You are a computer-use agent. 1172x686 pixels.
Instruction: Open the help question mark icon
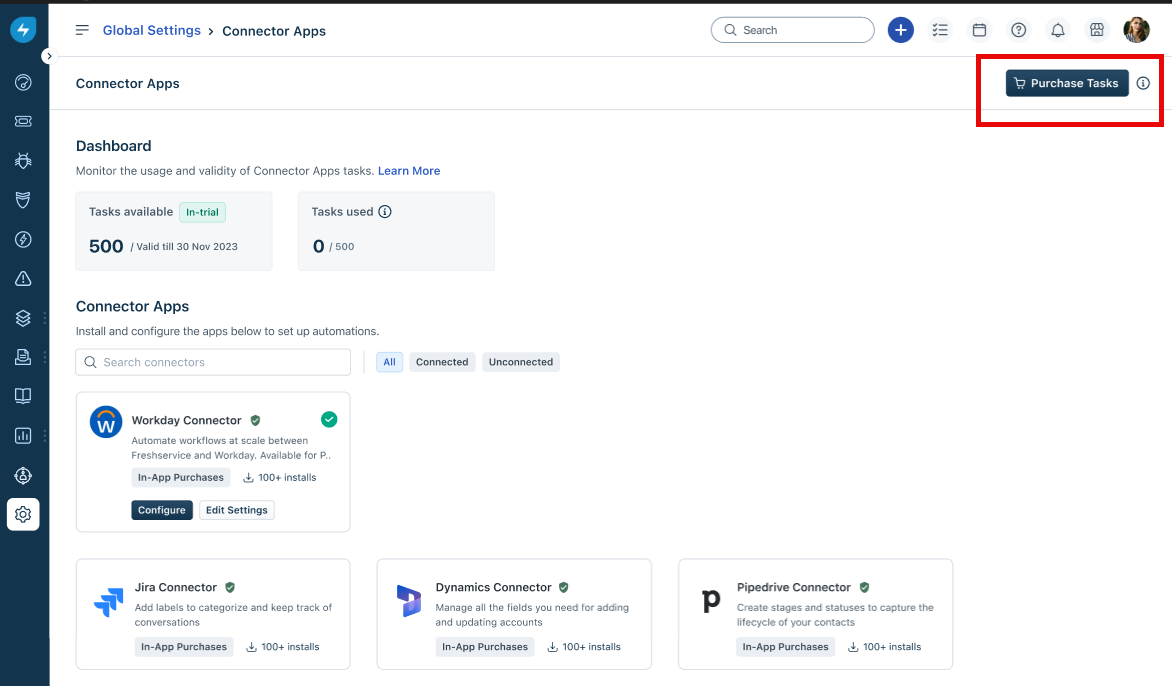click(x=1018, y=30)
